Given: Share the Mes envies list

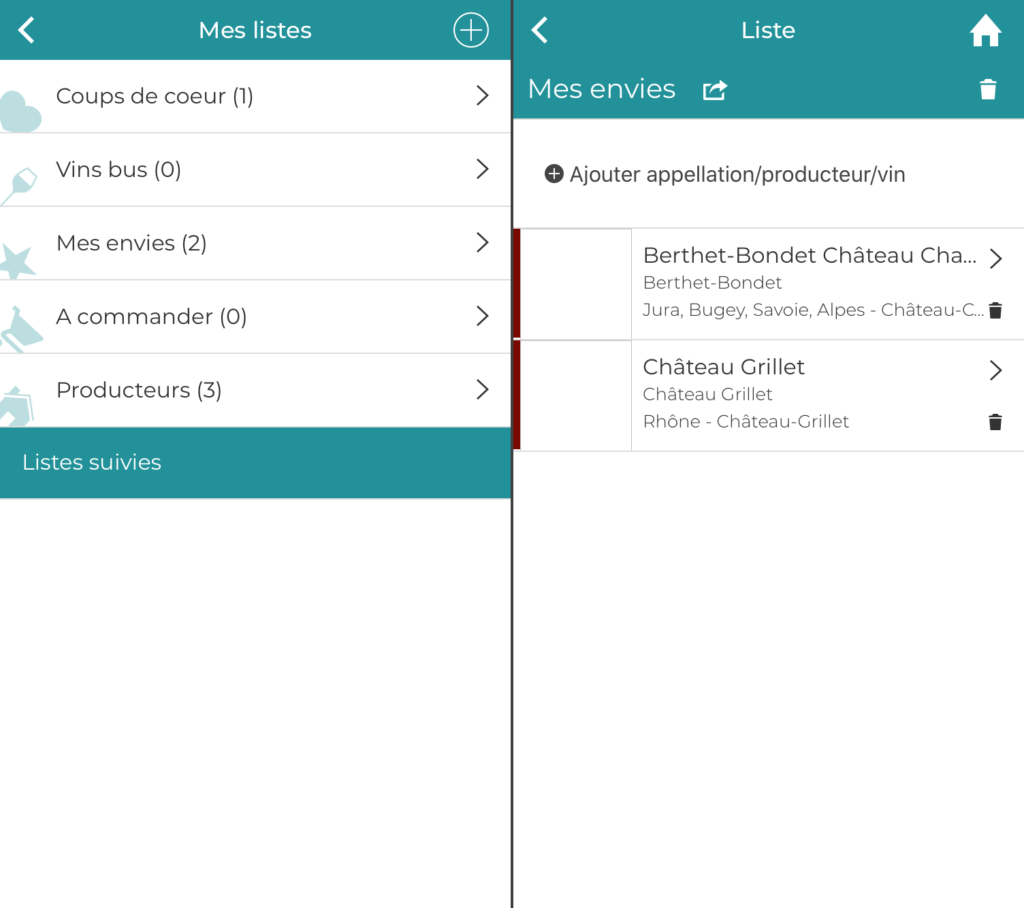Looking at the screenshot, I should 714,89.
